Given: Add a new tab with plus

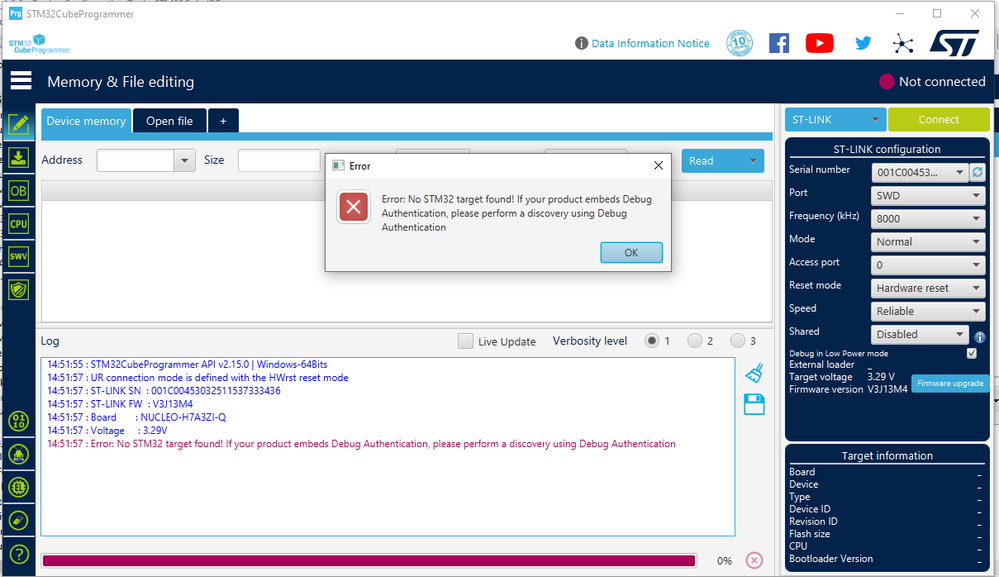Looking at the screenshot, I should click(223, 121).
